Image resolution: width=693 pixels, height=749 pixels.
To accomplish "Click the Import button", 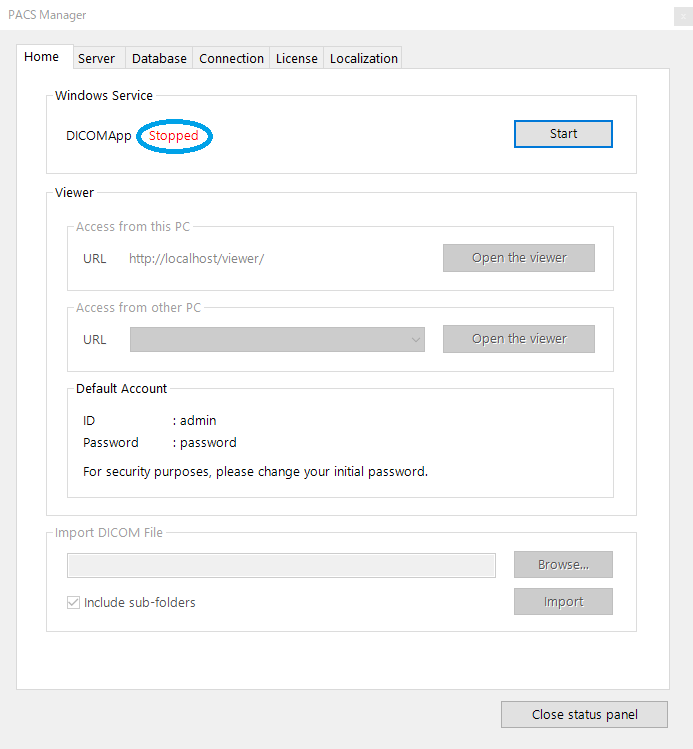I will [563, 601].
